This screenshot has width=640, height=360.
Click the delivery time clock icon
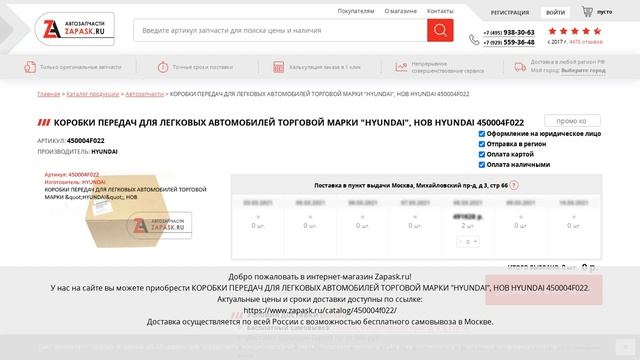click(163, 67)
